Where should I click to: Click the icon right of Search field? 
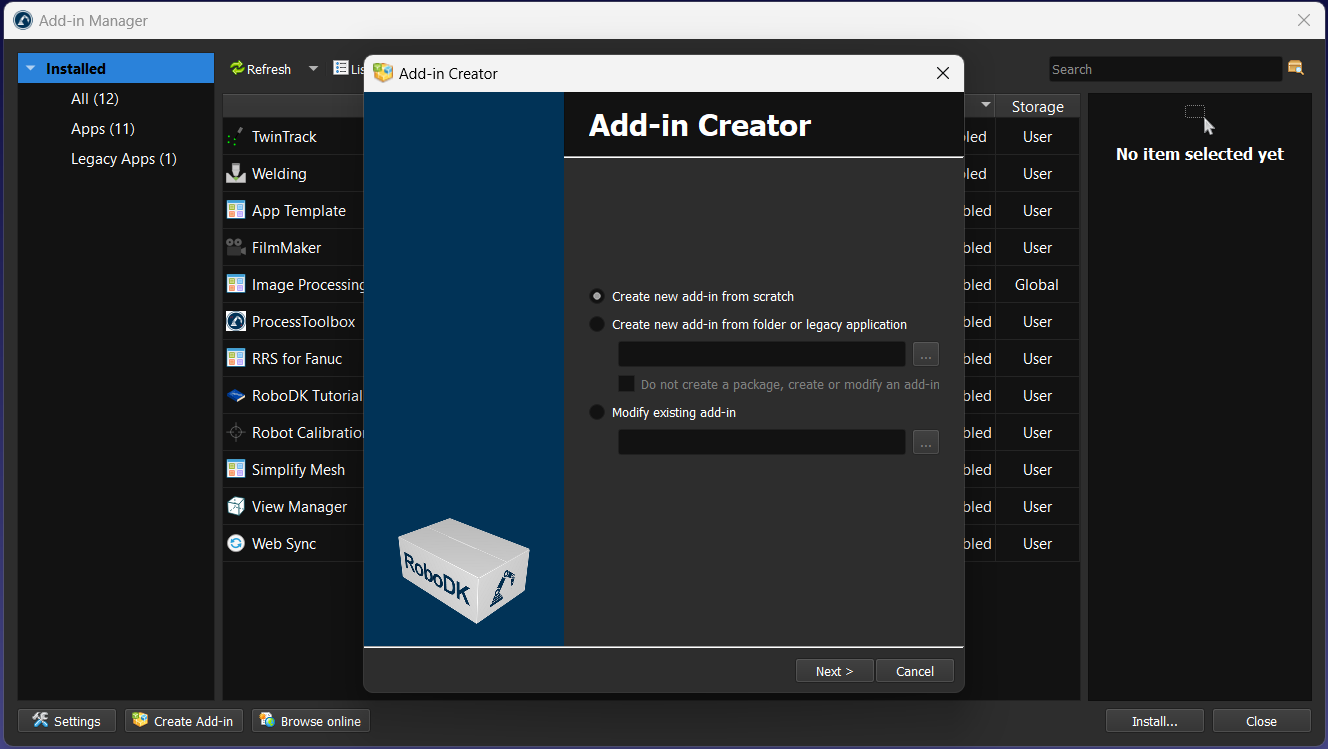click(x=1296, y=68)
